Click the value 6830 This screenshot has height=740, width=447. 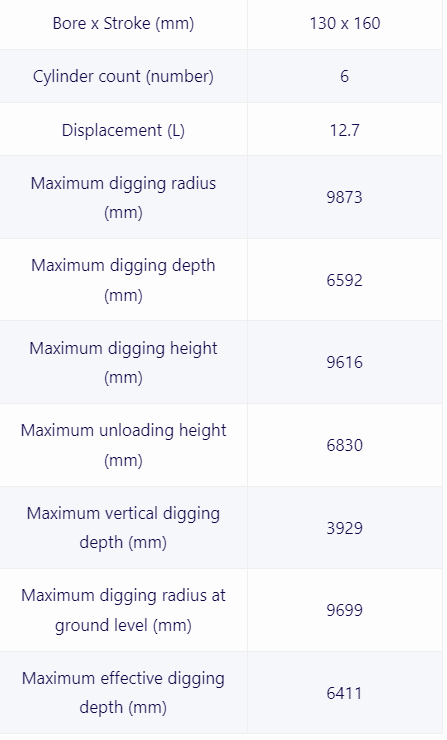[345, 445]
